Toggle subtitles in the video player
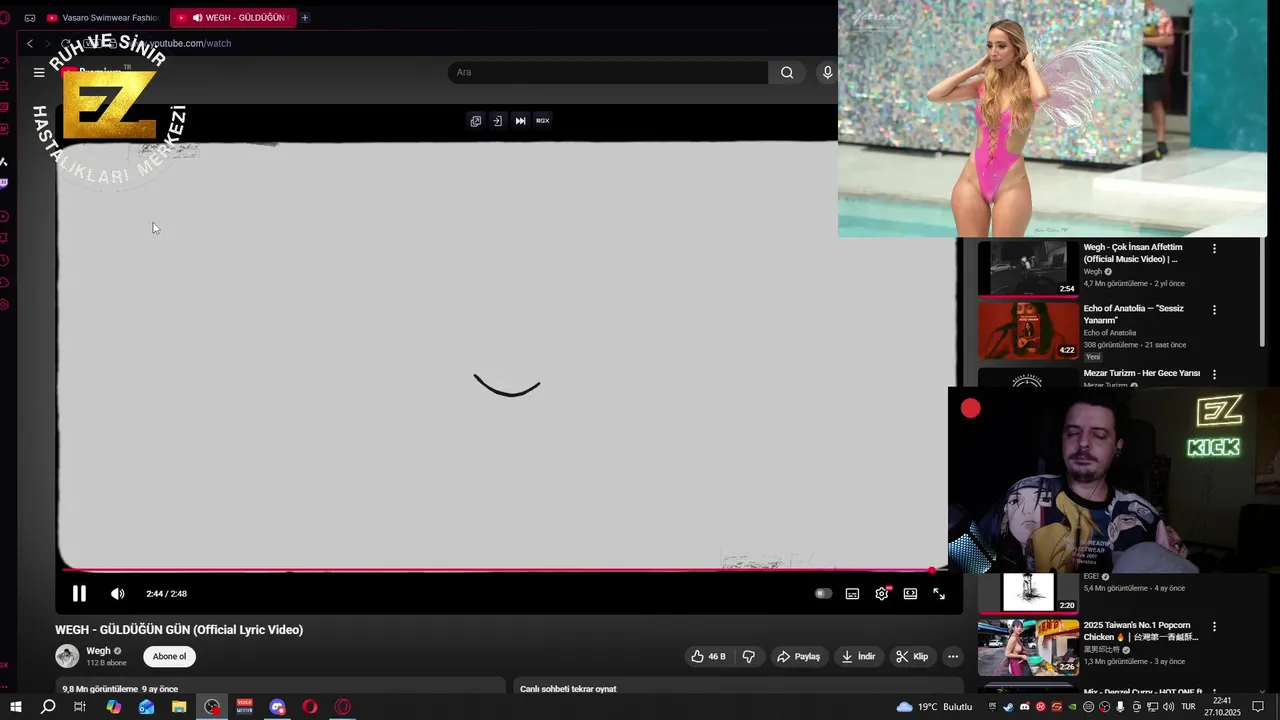This screenshot has width=1280, height=720. point(852,594)
